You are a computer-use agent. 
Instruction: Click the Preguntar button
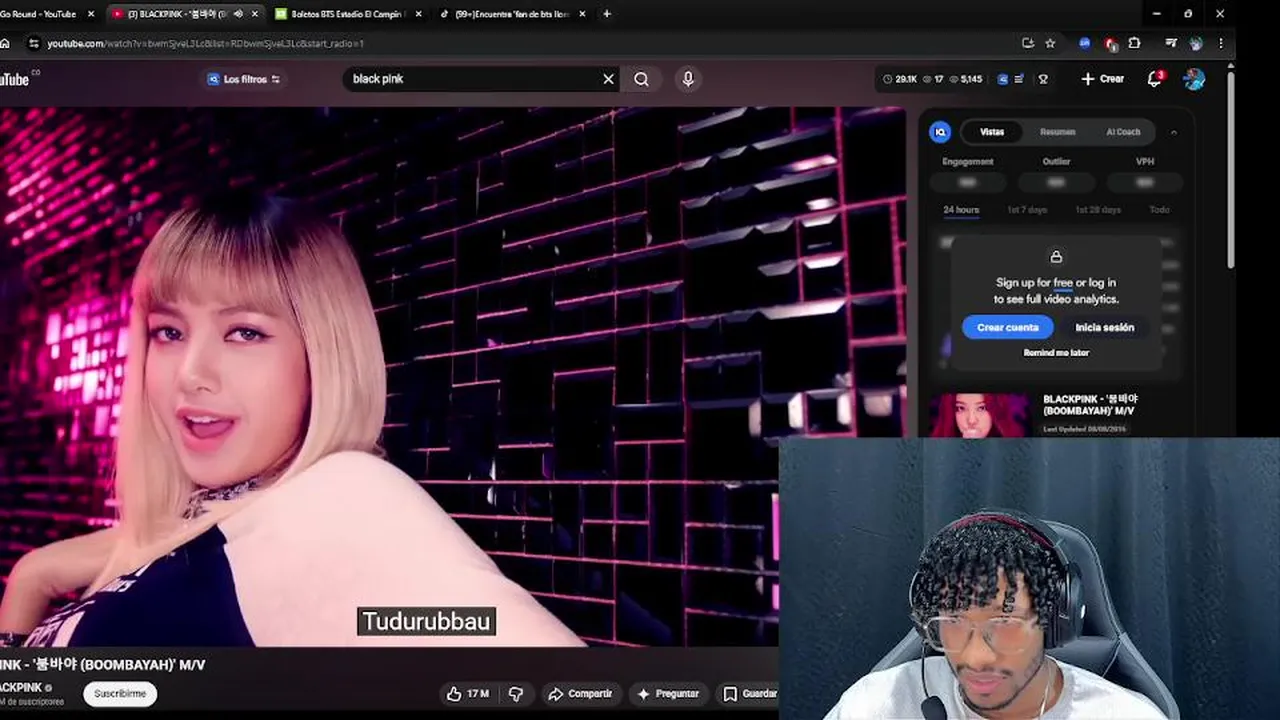tap(668, 693)
